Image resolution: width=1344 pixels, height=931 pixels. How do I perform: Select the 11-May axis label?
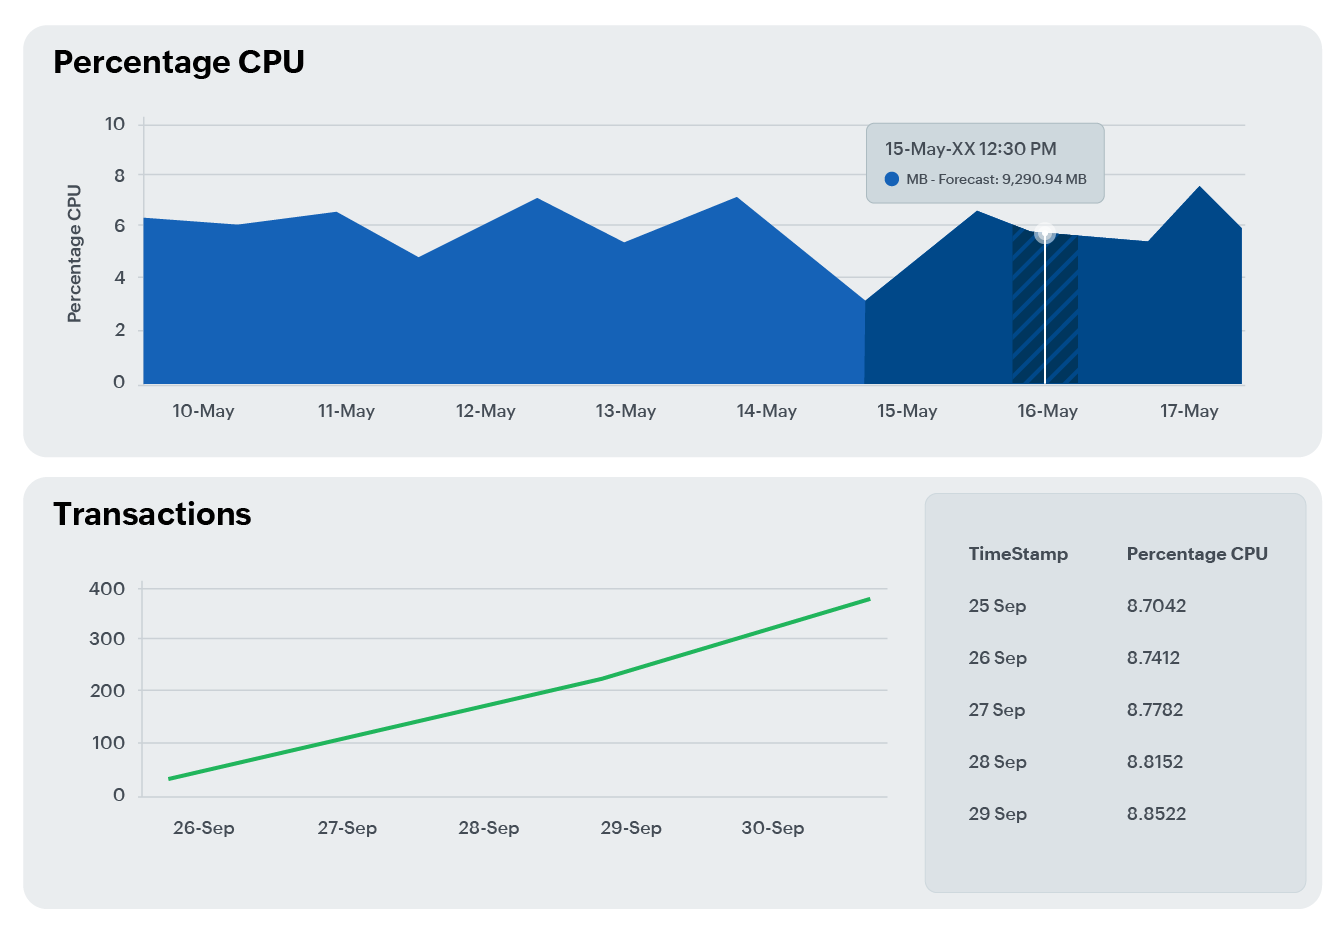point(346,411)
